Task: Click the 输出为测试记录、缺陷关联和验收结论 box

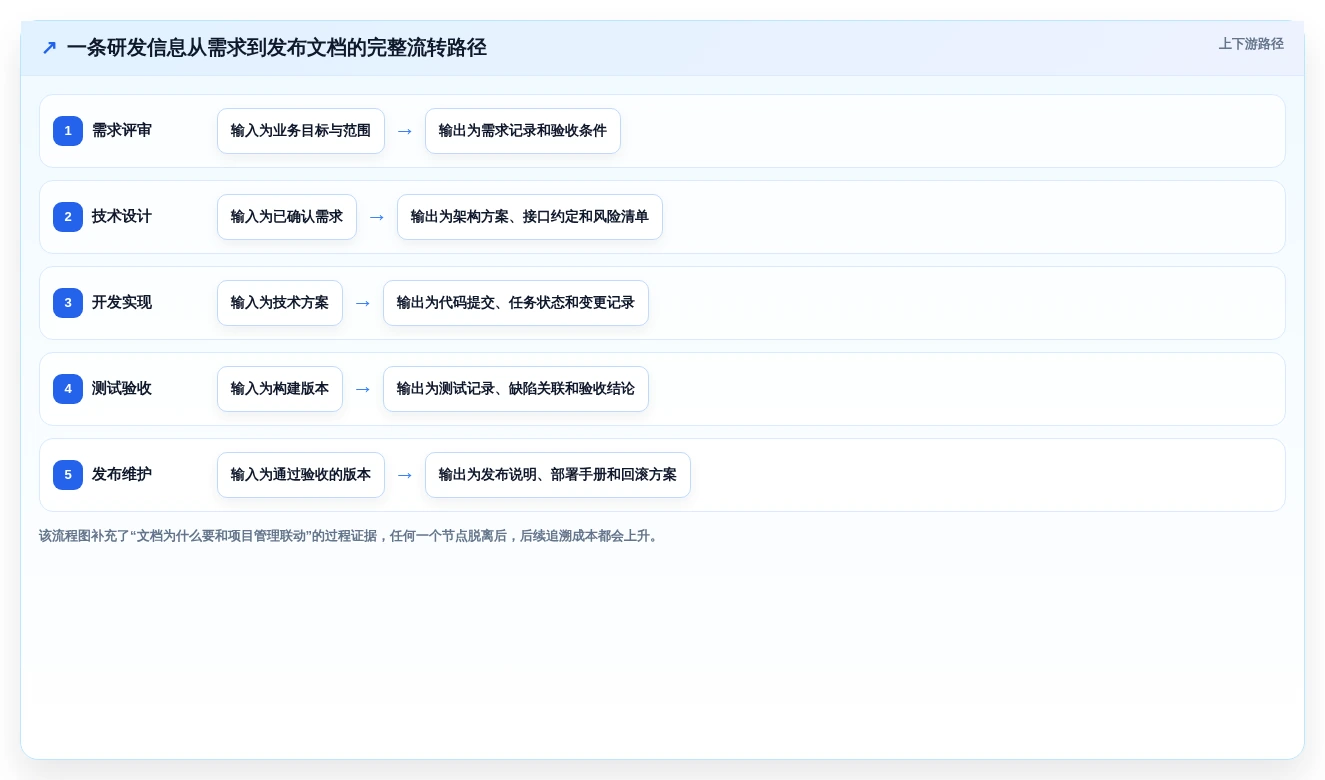Action: click(x=516, y=389)
